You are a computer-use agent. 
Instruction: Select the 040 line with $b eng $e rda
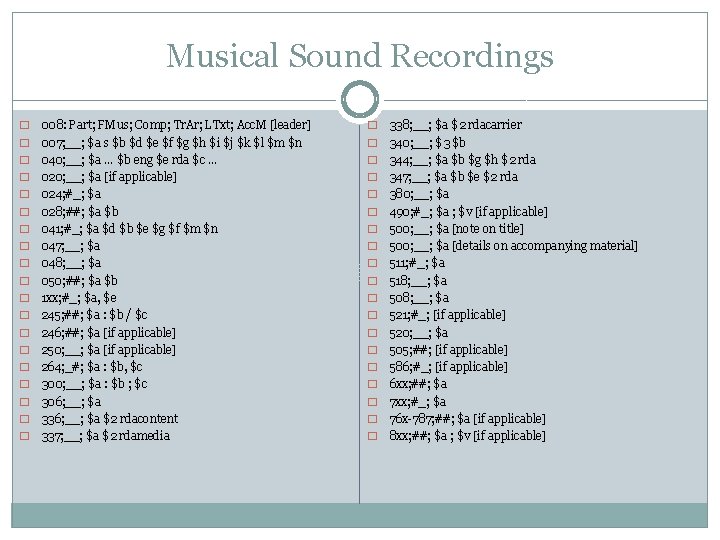point(129,160)
